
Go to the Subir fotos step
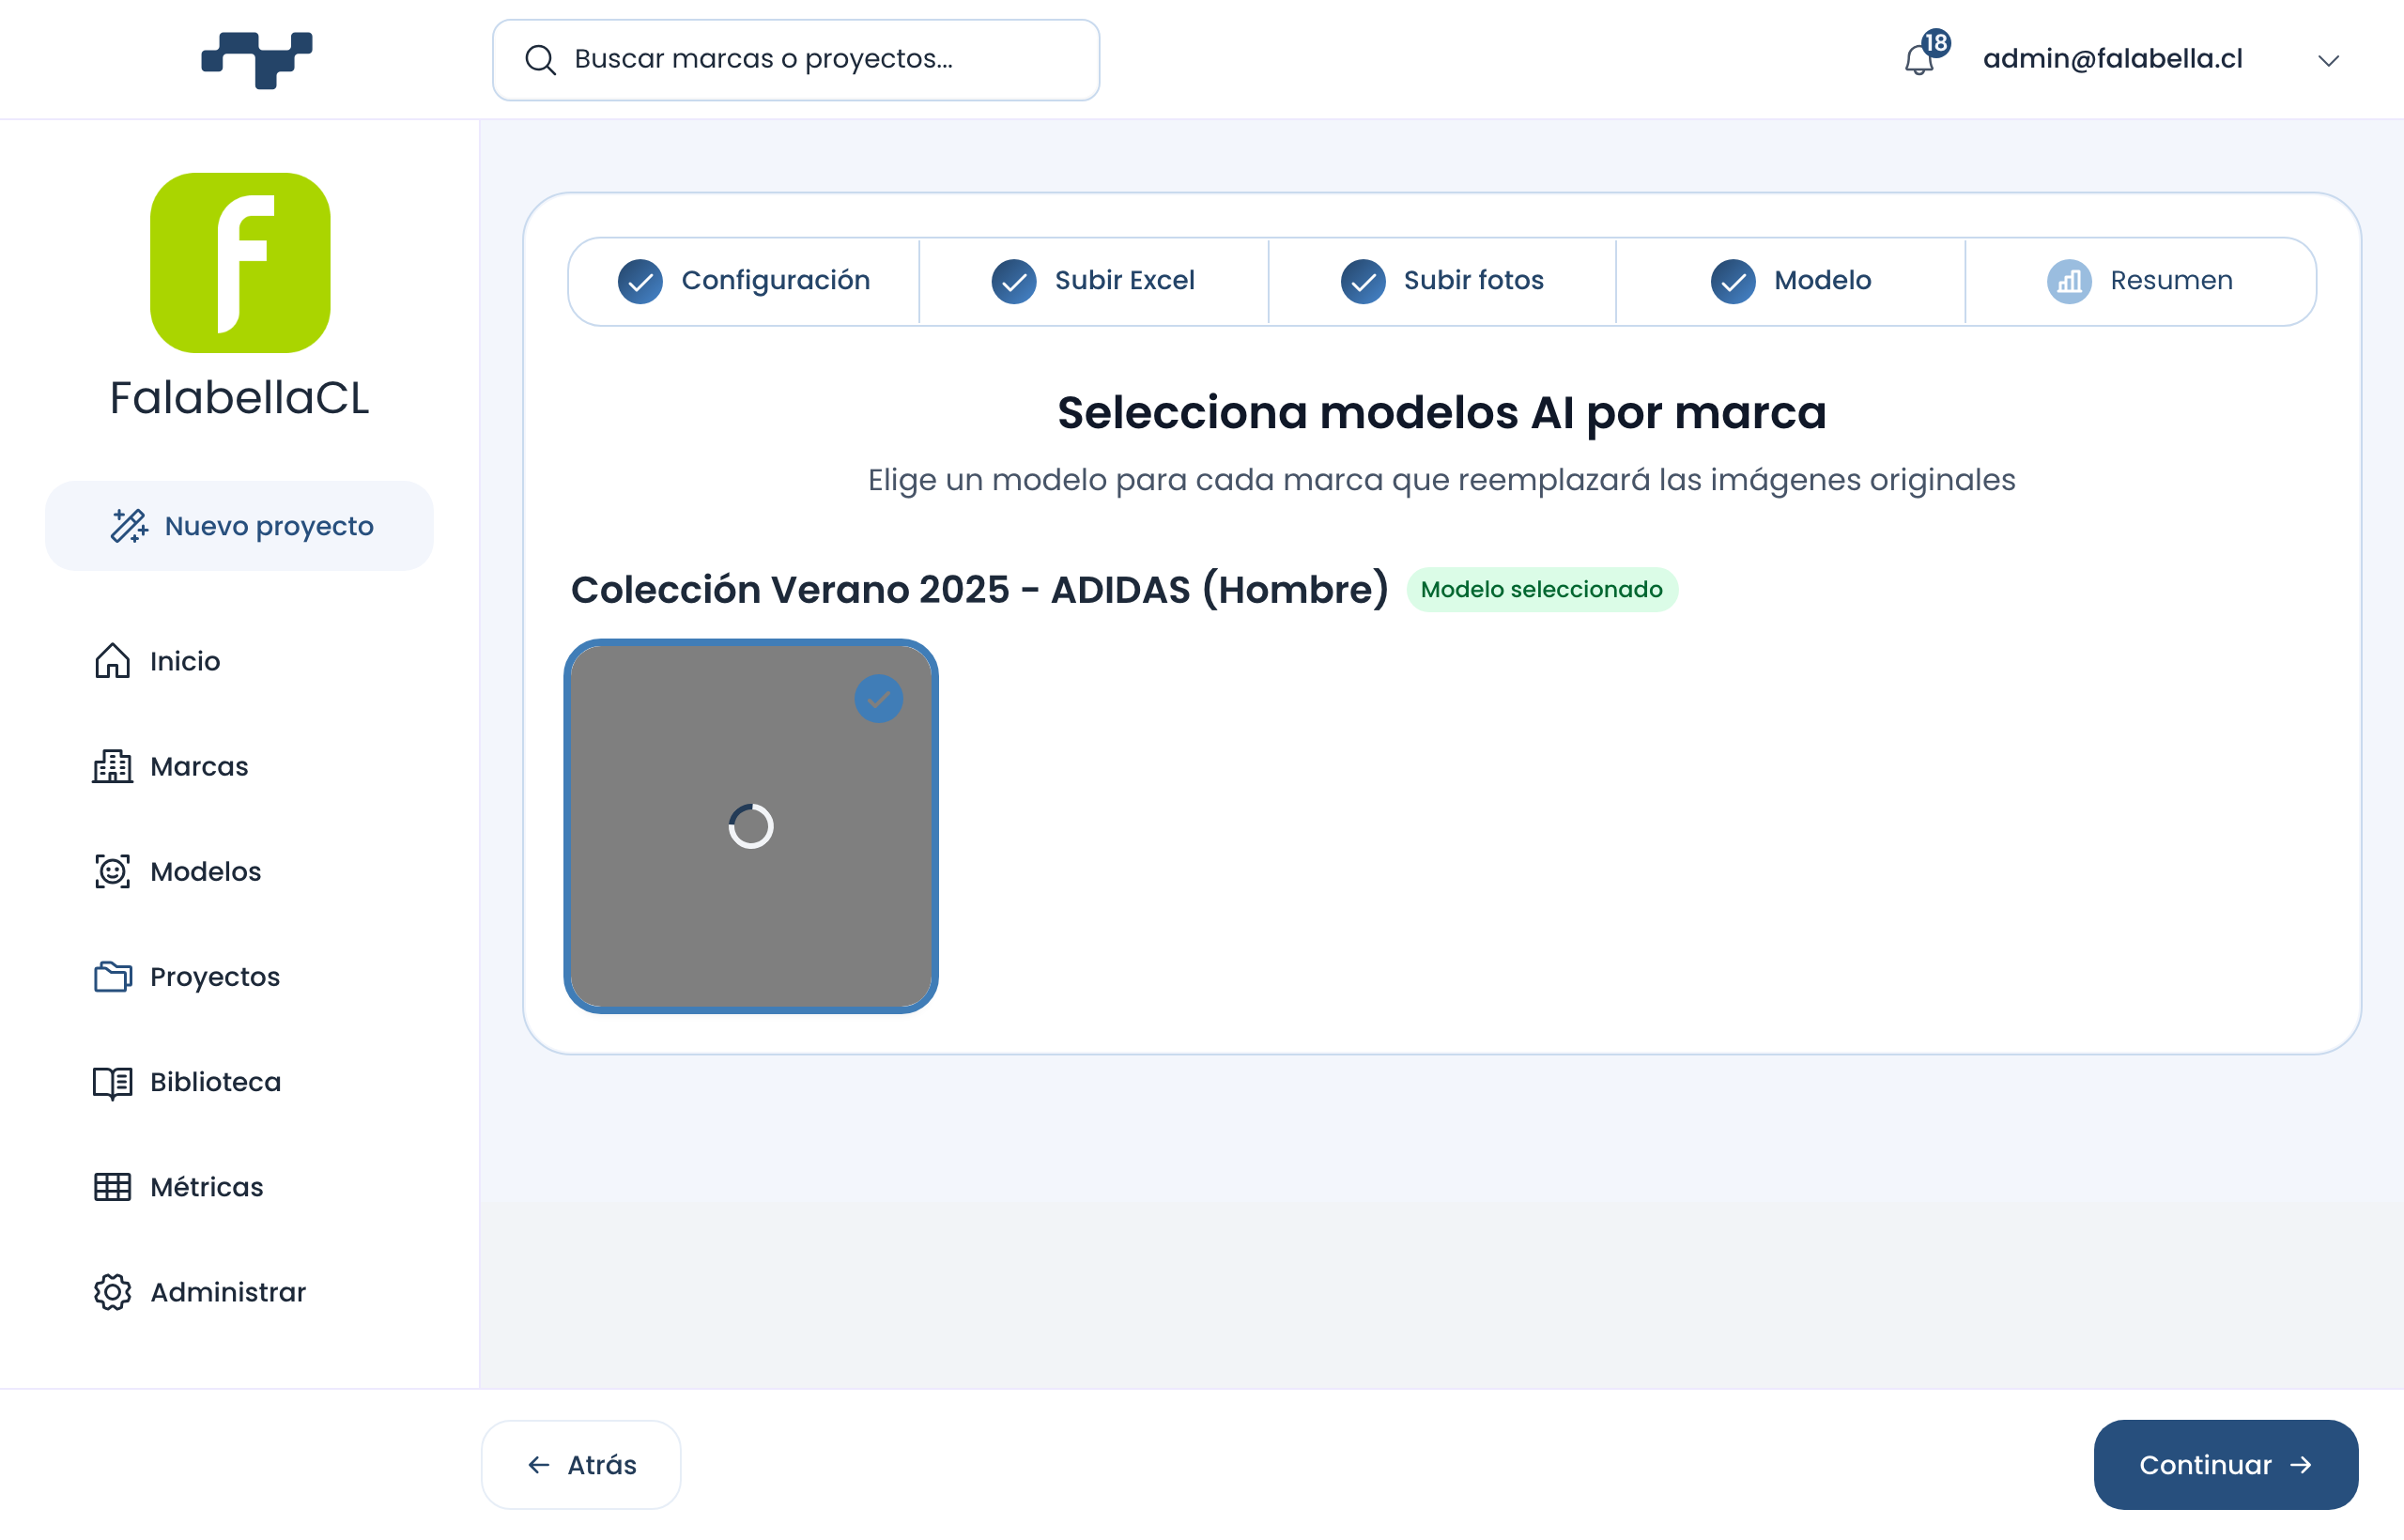point(1442,281)
